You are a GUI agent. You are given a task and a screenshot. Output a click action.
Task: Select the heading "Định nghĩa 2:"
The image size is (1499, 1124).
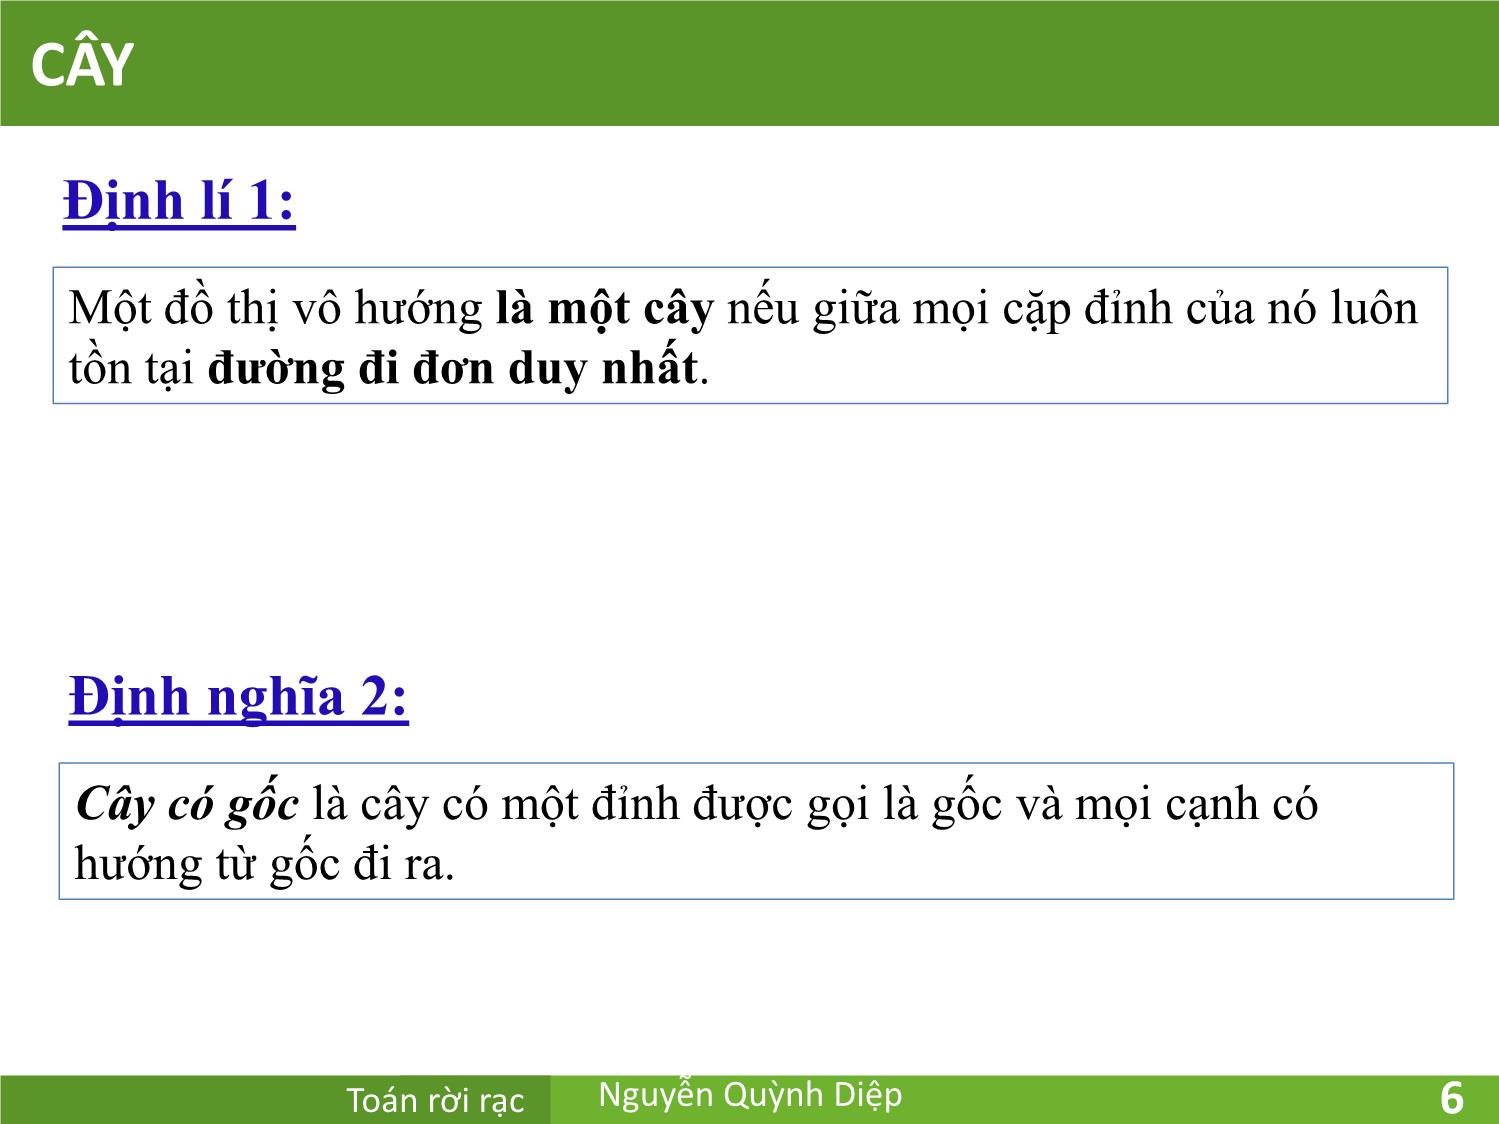coord(238,697)
